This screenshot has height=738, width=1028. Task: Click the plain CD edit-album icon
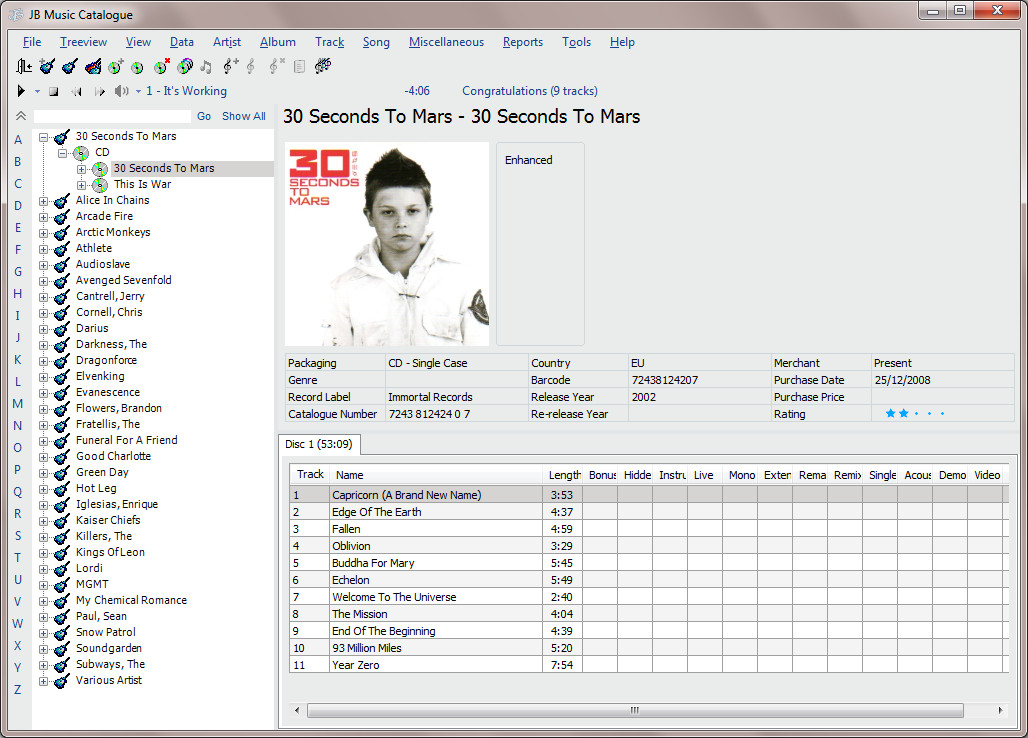pos(137,67)
